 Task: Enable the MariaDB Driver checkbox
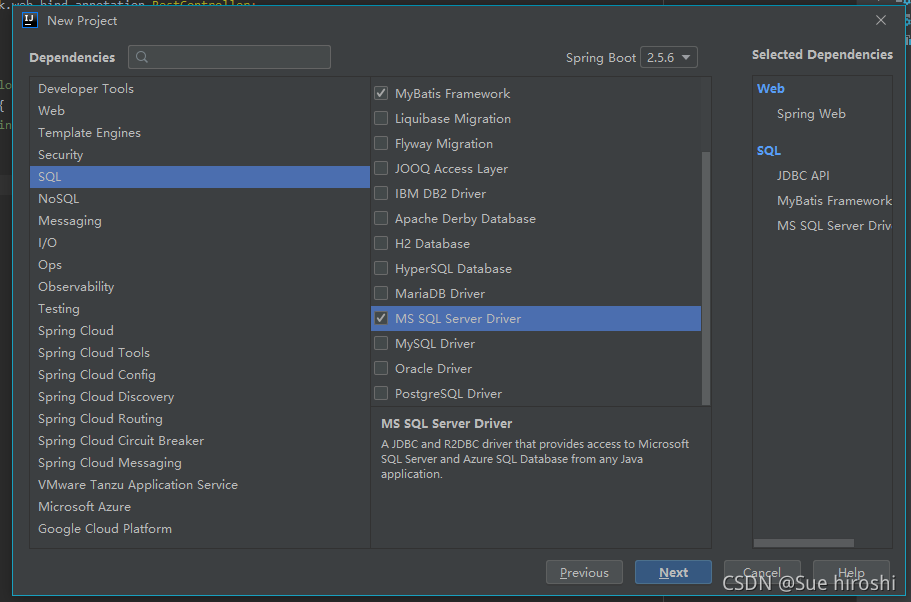381,293
